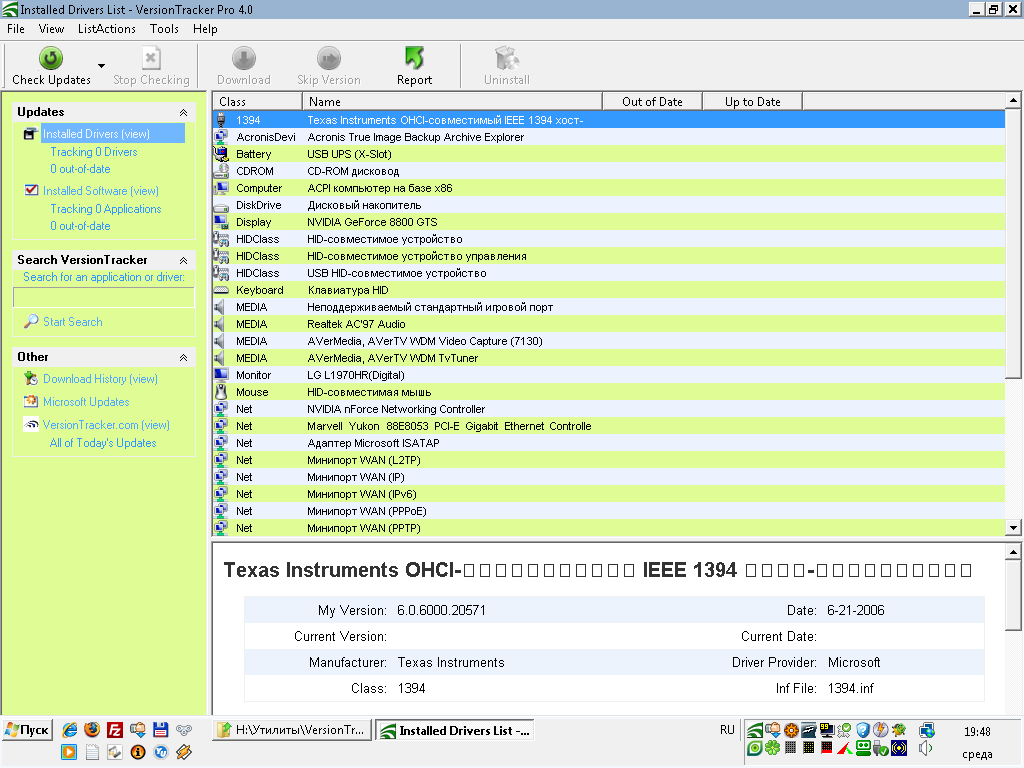Click the Mouse class icon
This screenshot has width=1024, height=768.
[221, 392]
